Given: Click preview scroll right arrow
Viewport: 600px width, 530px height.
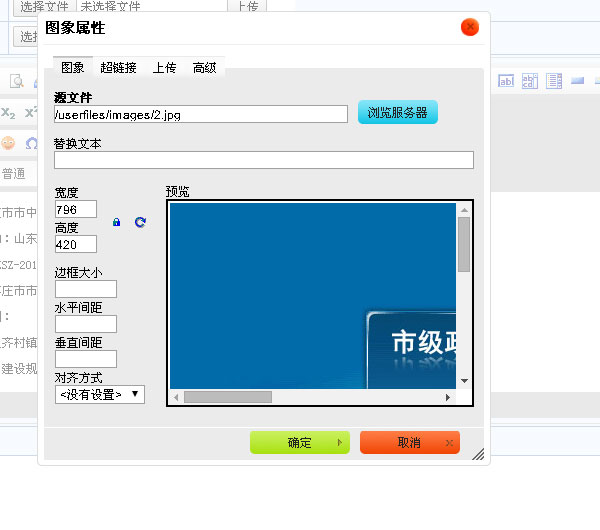Looking at the screenshot, I should [448, 397].
